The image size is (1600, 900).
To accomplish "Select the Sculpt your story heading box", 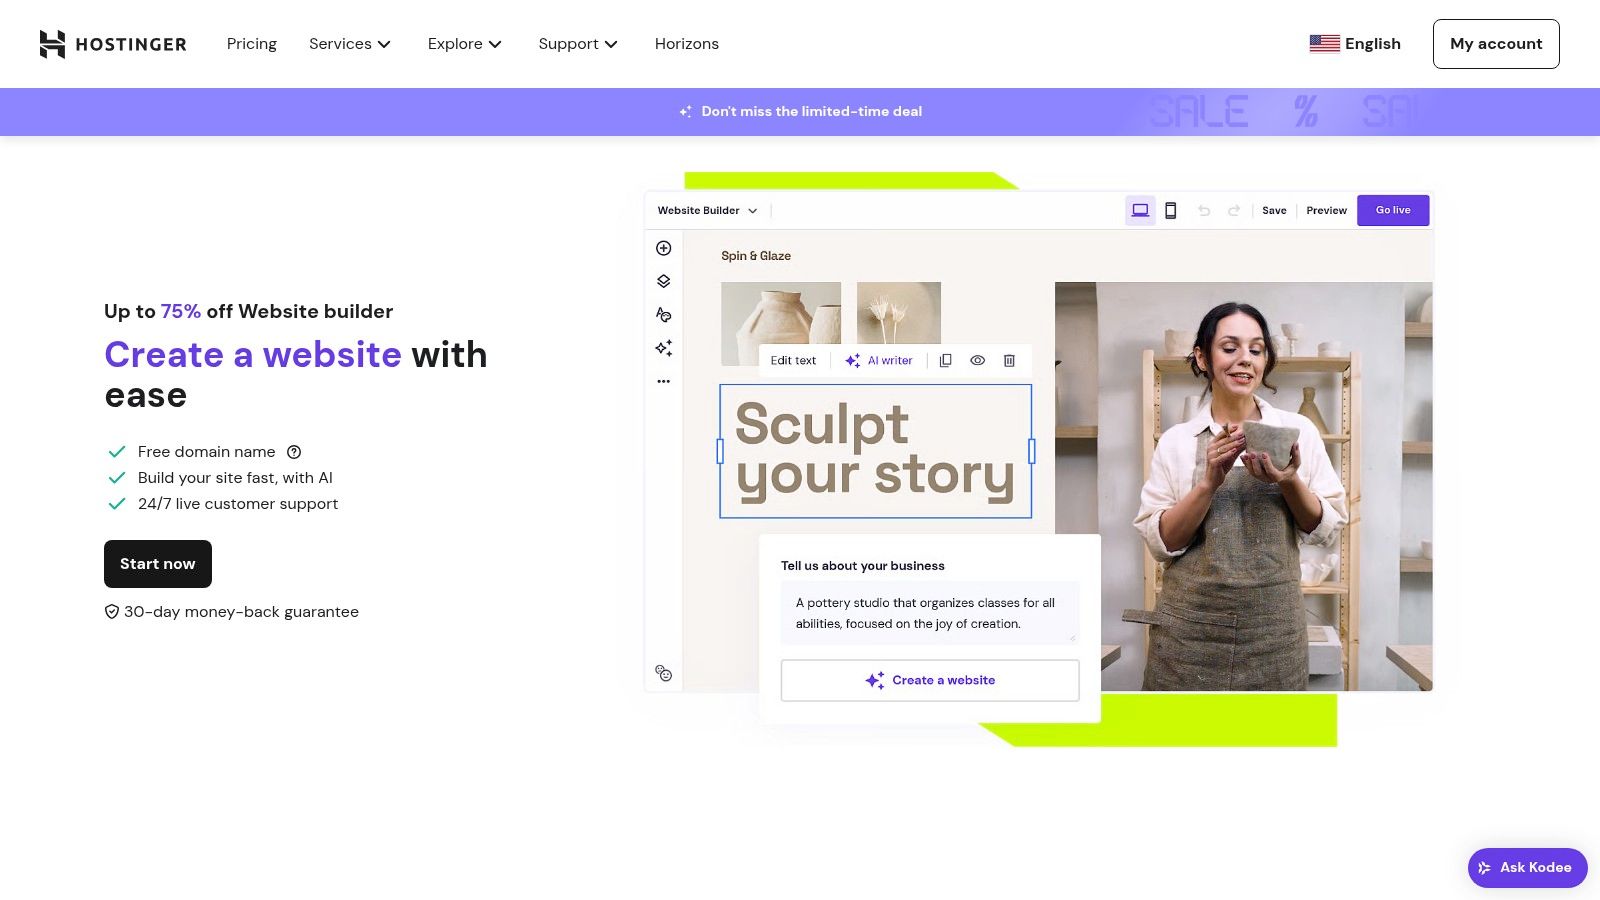I will click(x=876, y=451).
